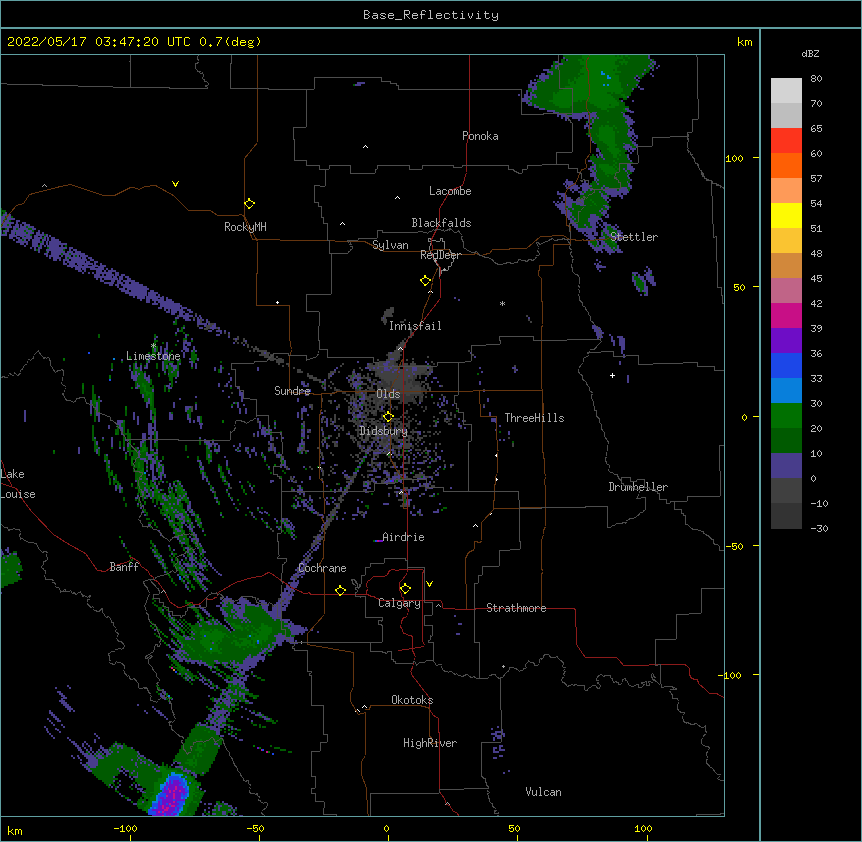Select the red 65-60 dBZ legend swatch

click(786, 141)
